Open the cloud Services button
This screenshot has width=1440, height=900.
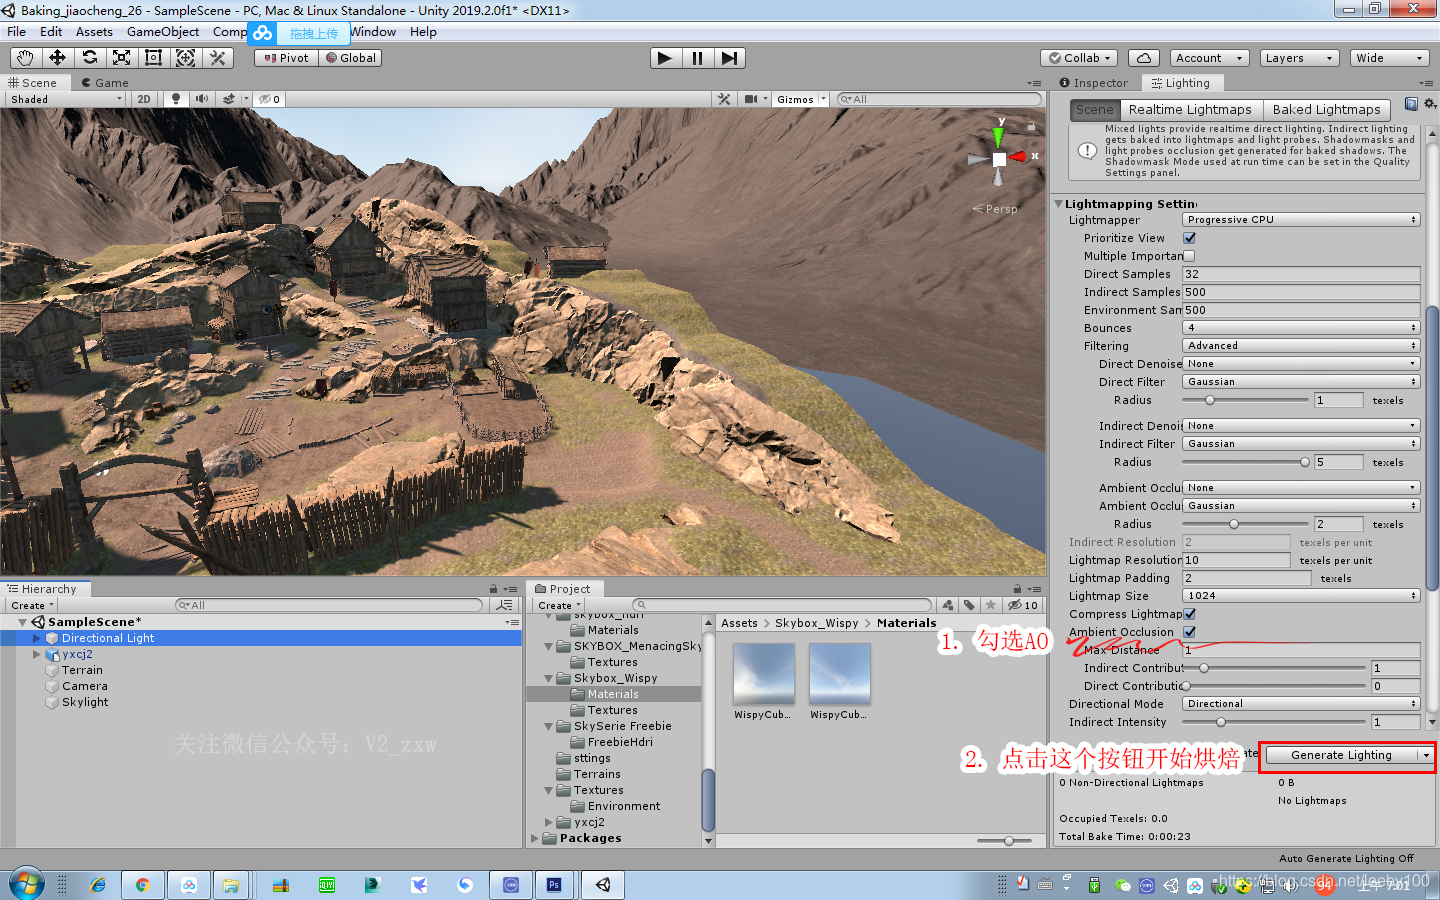click(1144, 58)
